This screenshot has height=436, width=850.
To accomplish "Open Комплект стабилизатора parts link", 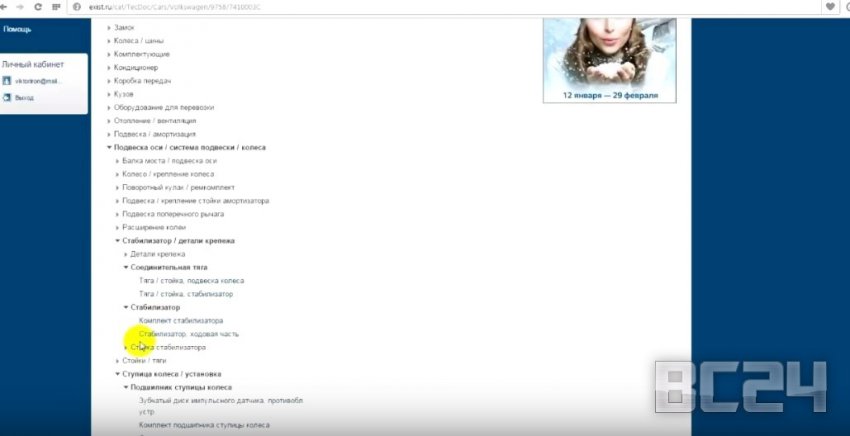I will (181, 320).
